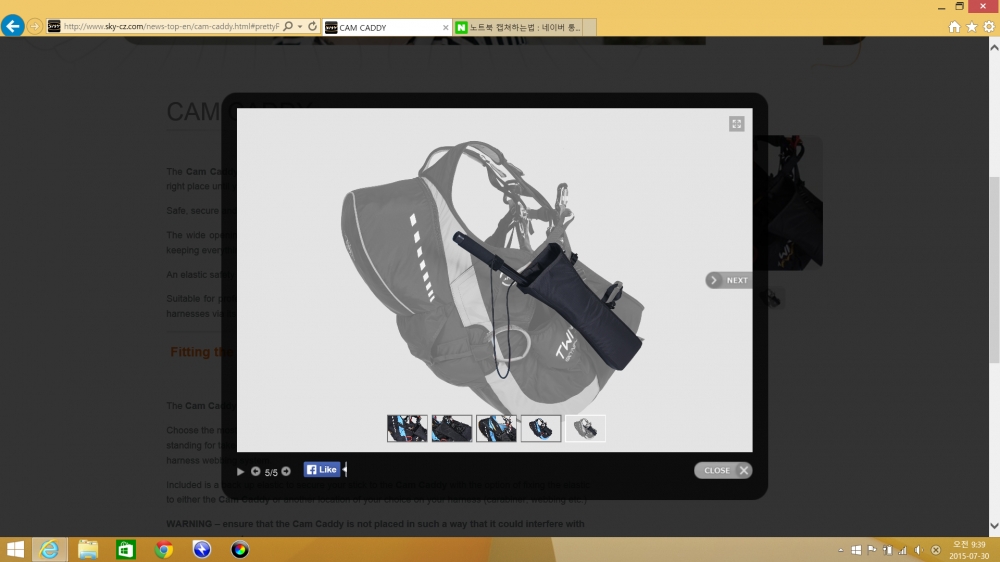This screenshot has height=562, width=1000.
Task: Open browser Tools gear icon
Action: coord(989,27)
